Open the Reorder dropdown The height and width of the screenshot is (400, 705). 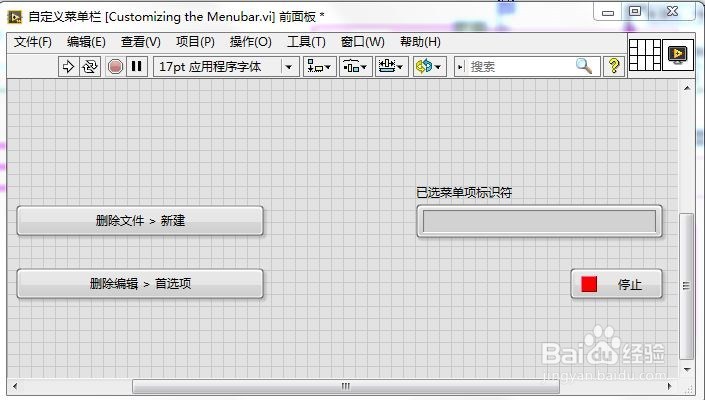429,67
